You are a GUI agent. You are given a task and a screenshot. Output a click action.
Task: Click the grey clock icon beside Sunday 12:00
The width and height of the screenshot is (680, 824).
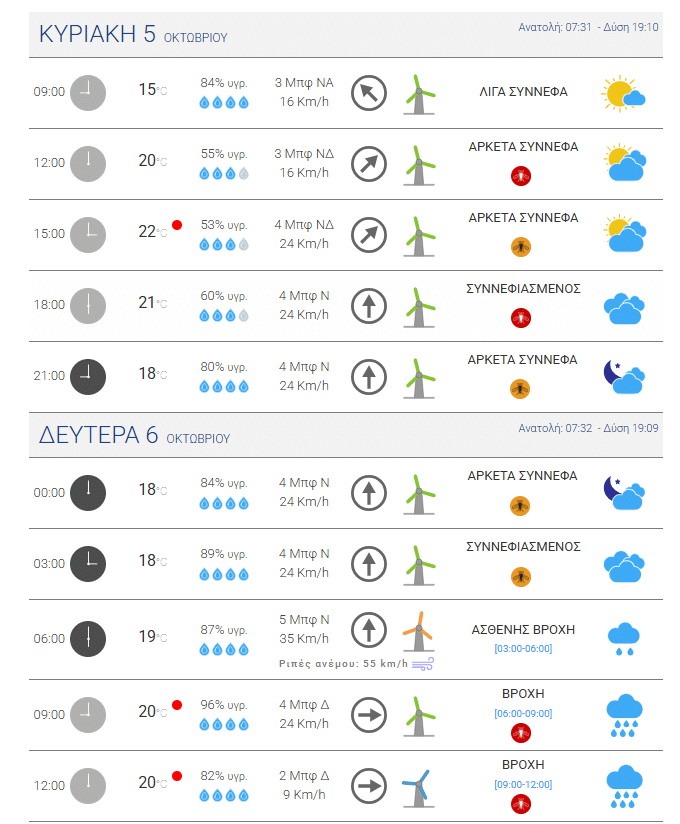tap(88, 163)
